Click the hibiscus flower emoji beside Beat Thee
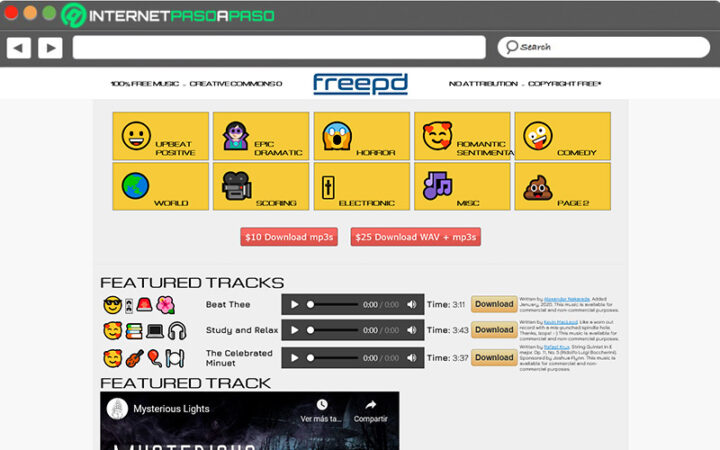The width and height of the screenshot is (720, 450). point(166,305)
